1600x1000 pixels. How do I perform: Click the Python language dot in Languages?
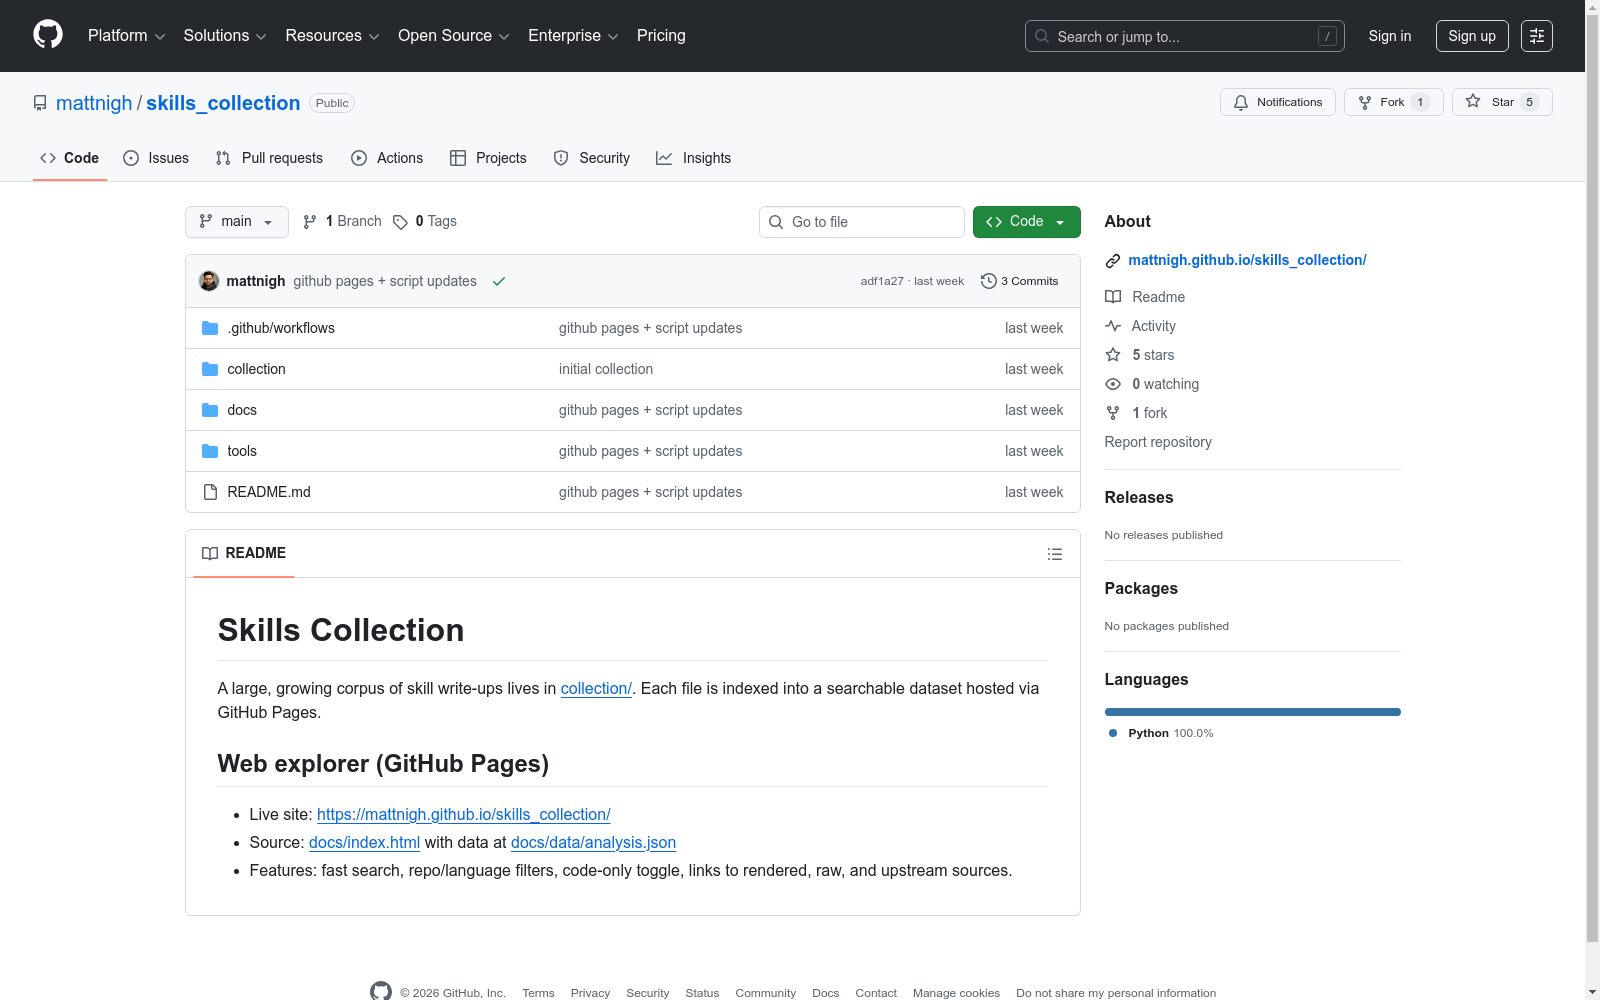1113,733
